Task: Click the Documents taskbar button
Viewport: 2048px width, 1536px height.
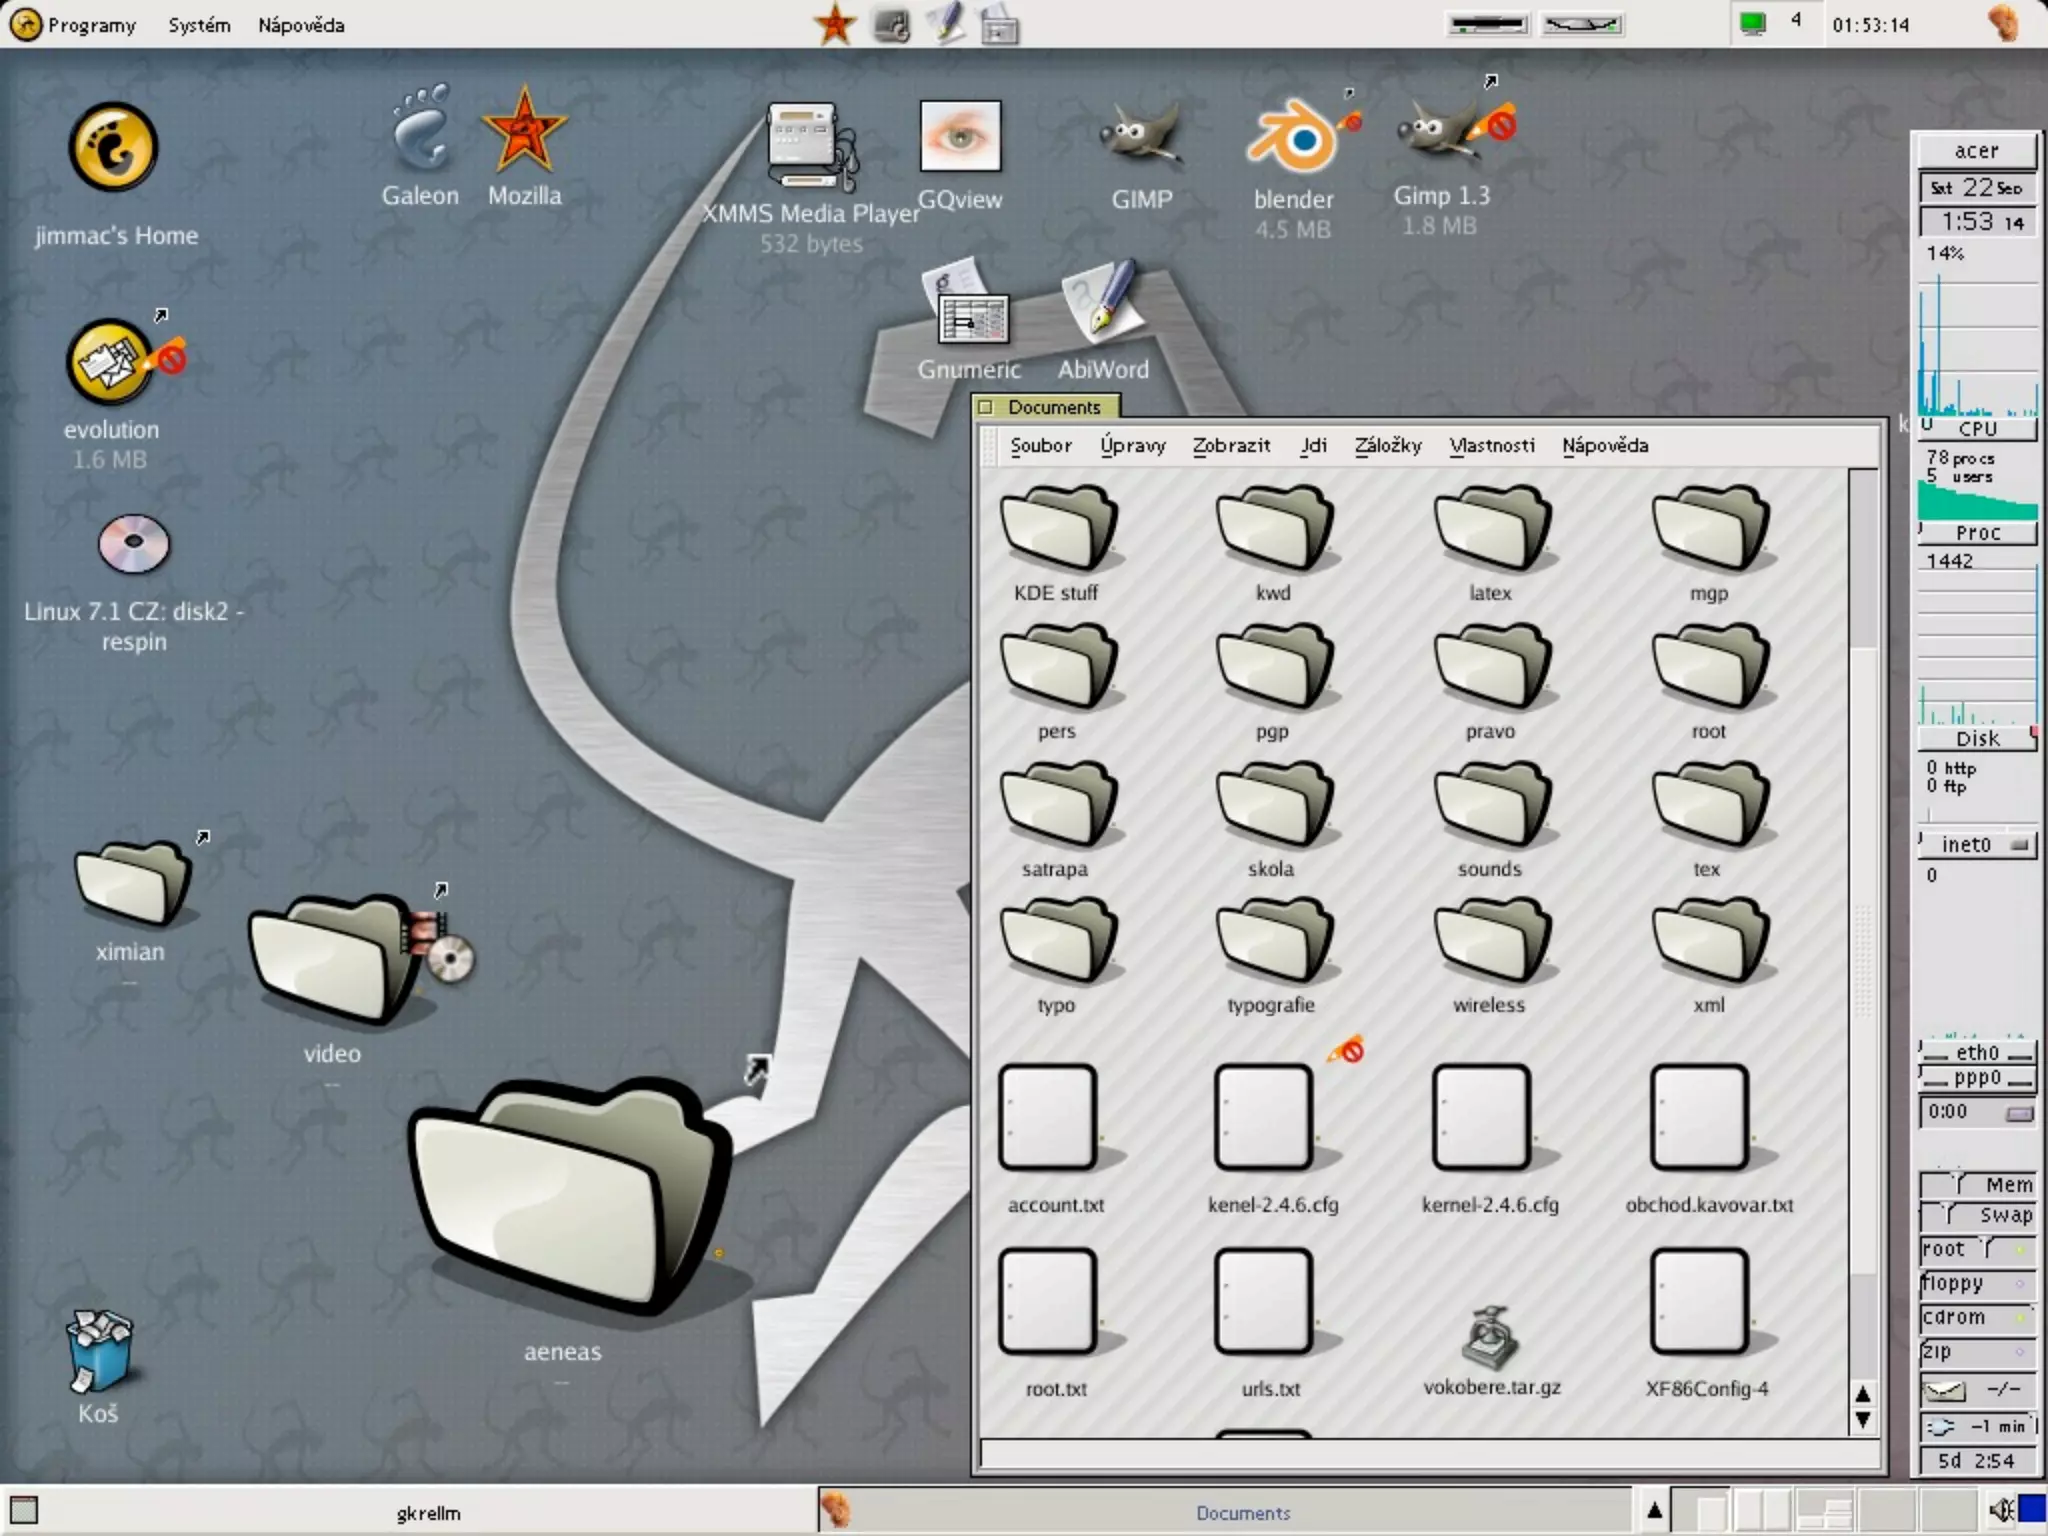Action: pos(1242,1513)
